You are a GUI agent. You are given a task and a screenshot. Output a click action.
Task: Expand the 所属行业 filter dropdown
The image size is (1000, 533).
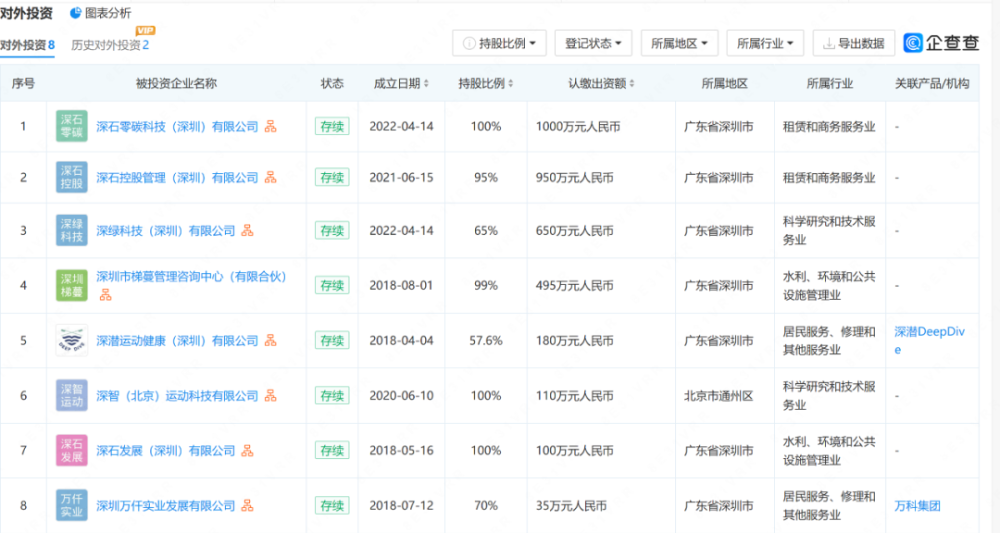pos(765,43)
